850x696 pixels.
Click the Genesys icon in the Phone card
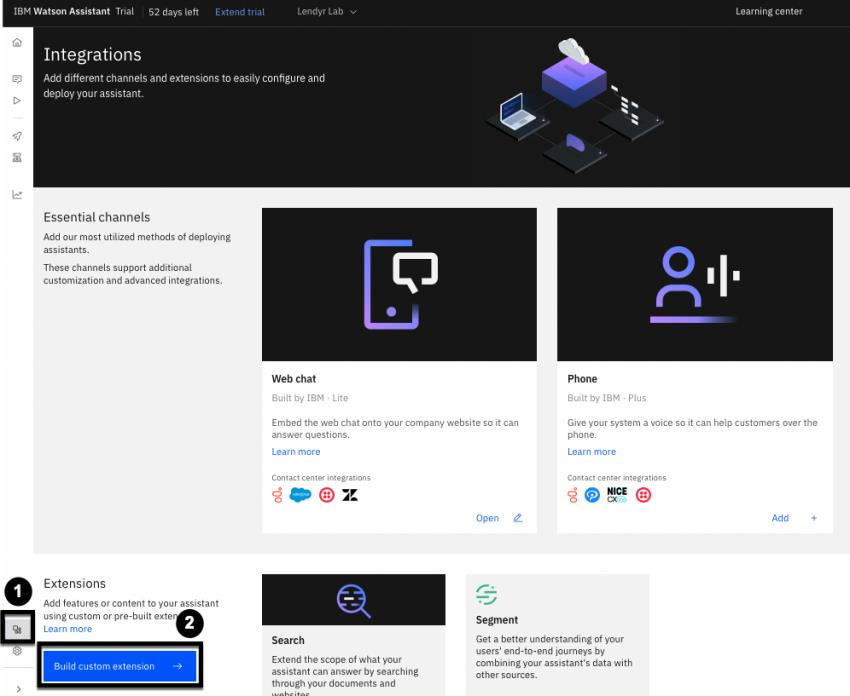(x=572, y=495)
